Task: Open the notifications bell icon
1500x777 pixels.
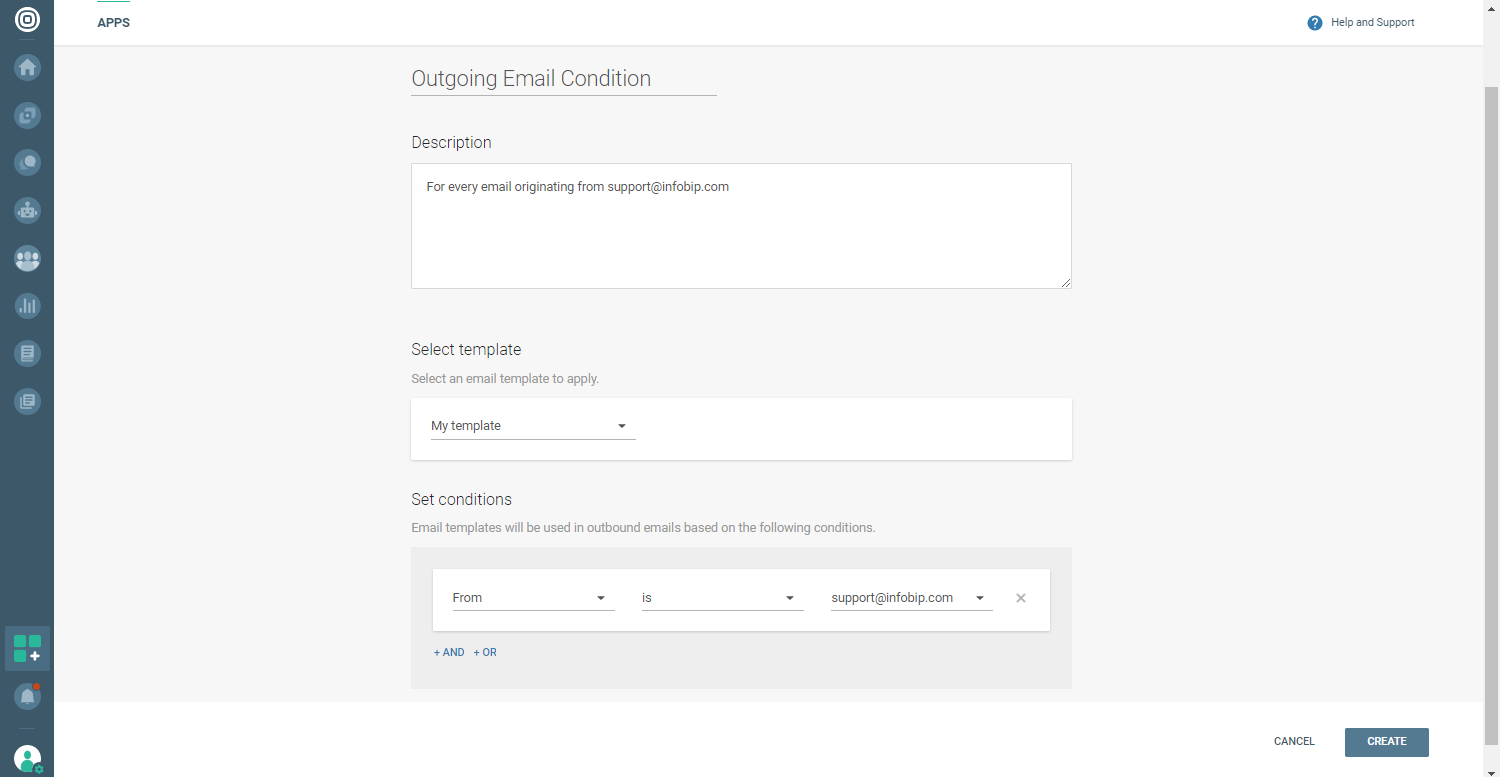Action: pos(27,697)
